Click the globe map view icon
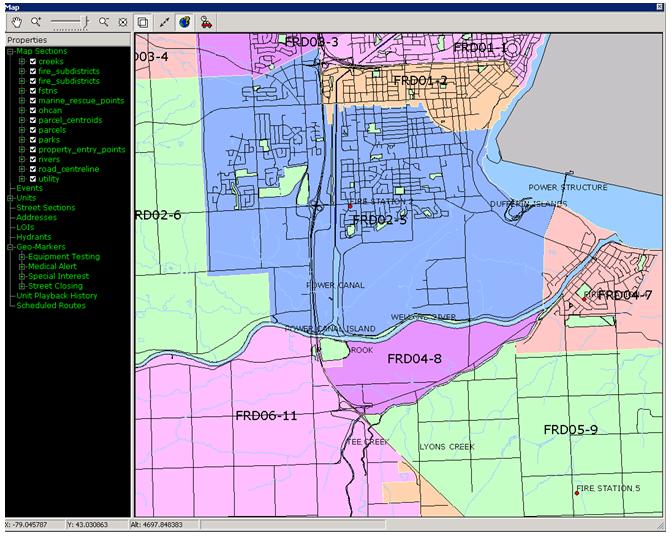Screen dimensions: 671x536 pyautogui.click(x=185, y=20)
